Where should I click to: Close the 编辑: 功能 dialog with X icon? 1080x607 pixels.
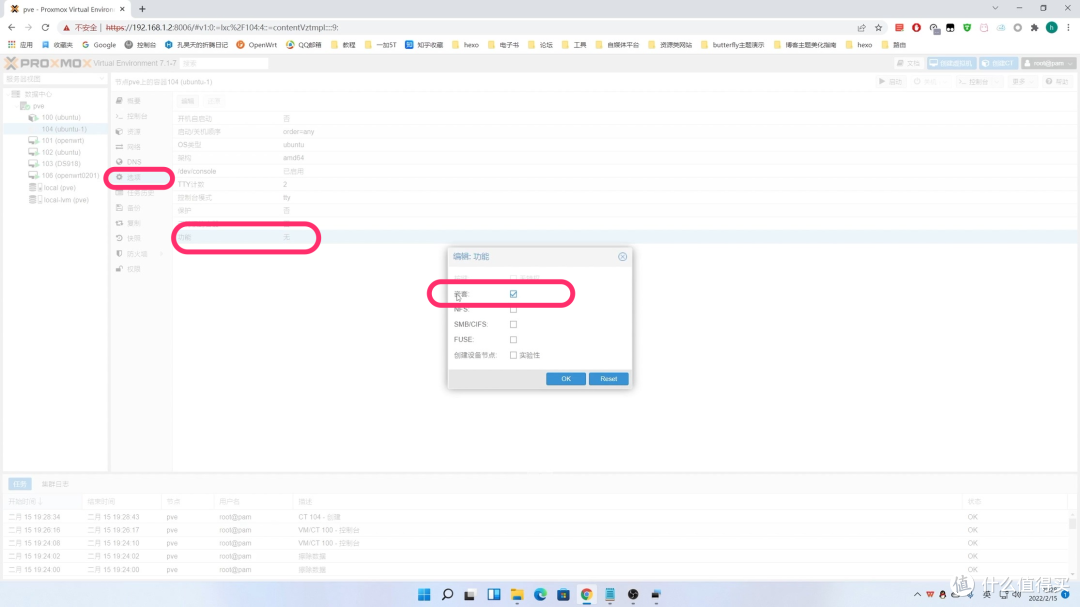point(622,257)
